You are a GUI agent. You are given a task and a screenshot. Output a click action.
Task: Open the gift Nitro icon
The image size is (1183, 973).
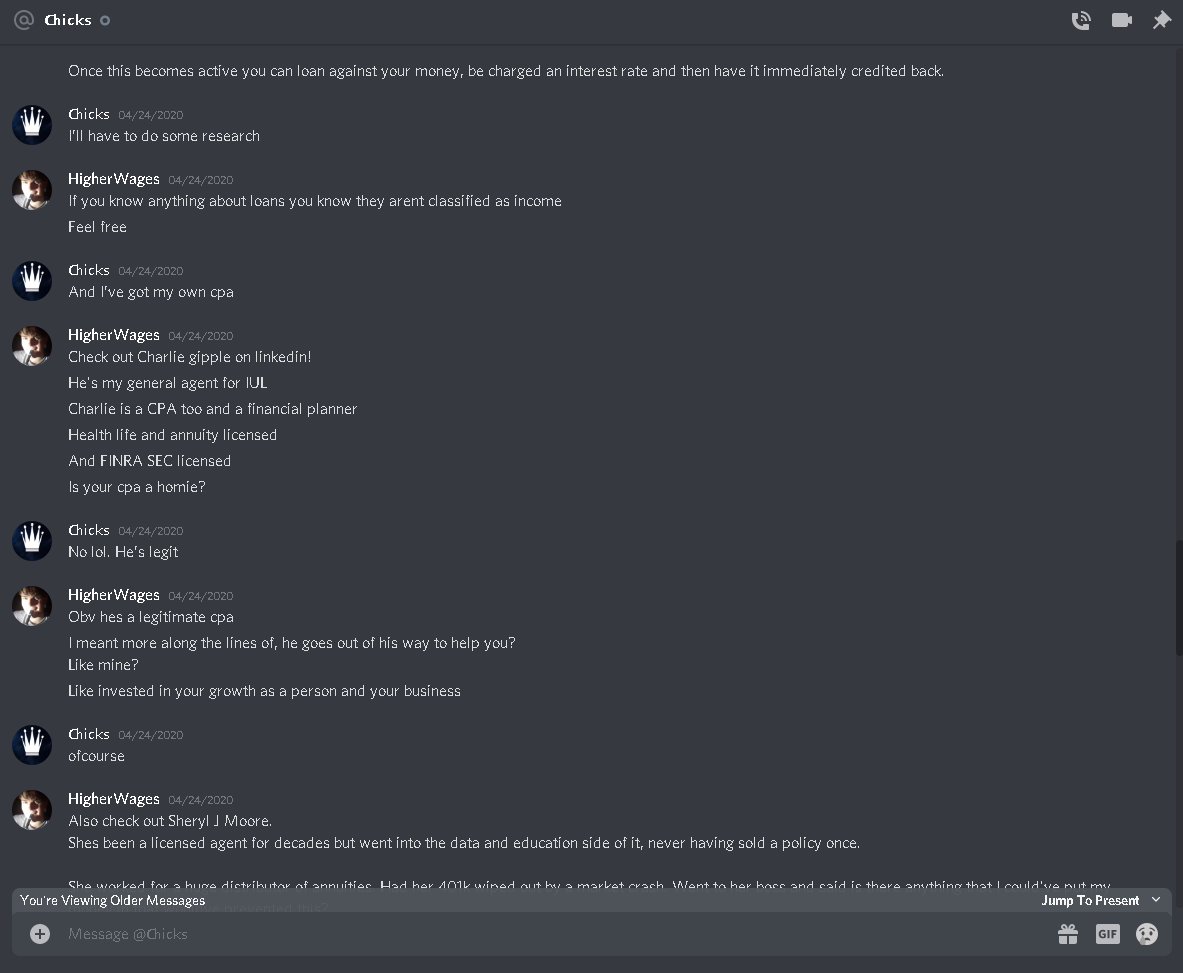point(1068,935)
